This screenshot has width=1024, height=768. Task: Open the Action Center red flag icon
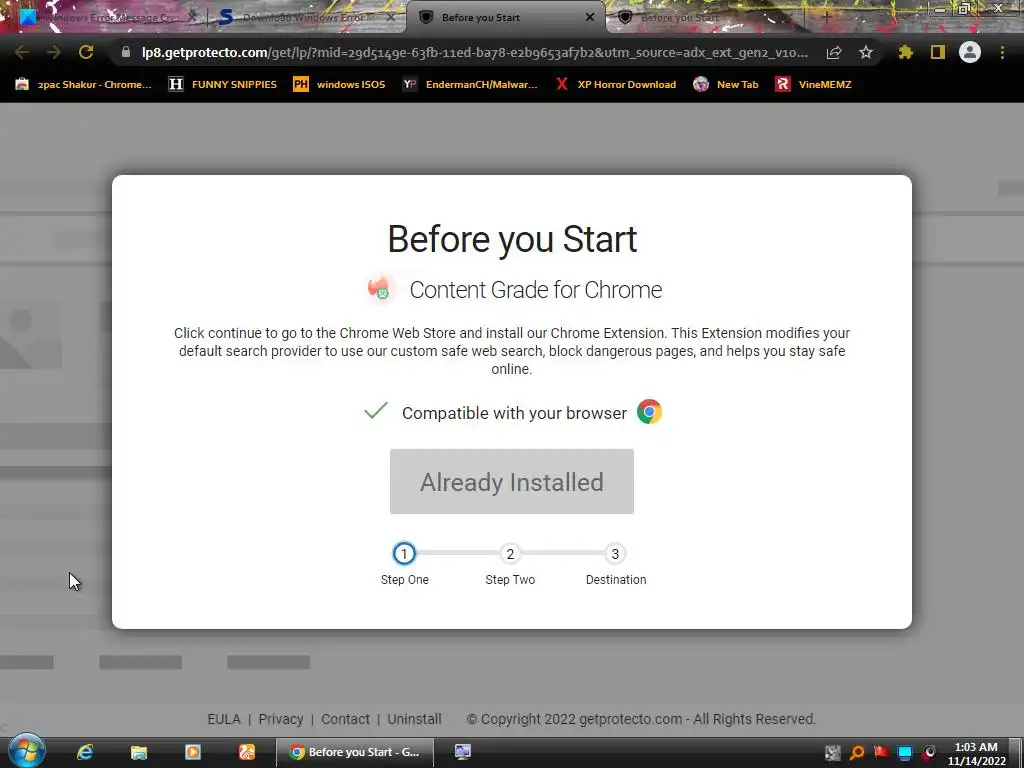(x=881, y=752)
